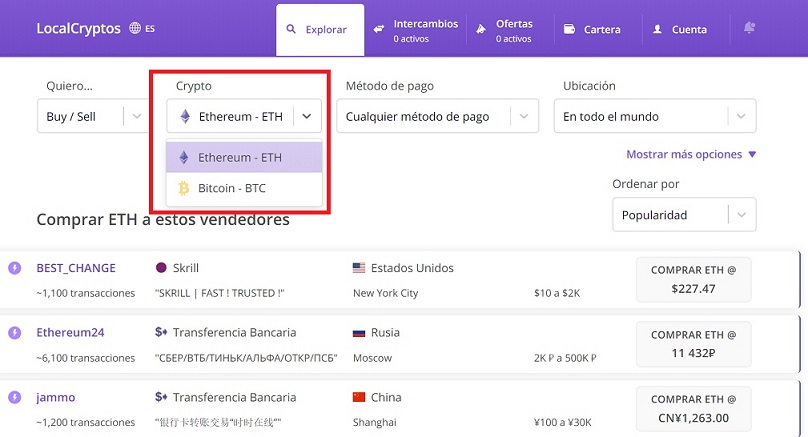Click "~1,100 transacciones" text
Image resolution: width=808 pixels, height=437 pixels.
pos(86,293)
